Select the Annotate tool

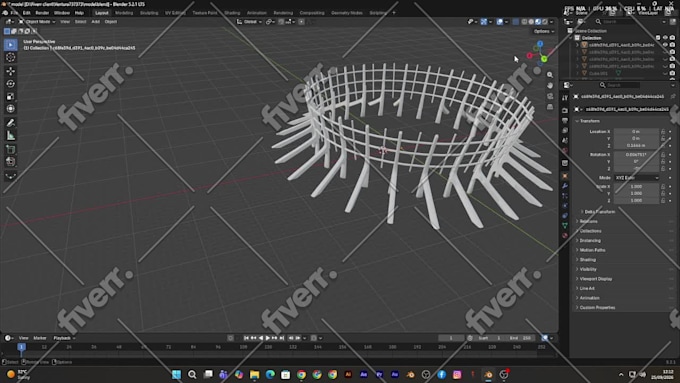pyautogui.click(x=11, y=123)
